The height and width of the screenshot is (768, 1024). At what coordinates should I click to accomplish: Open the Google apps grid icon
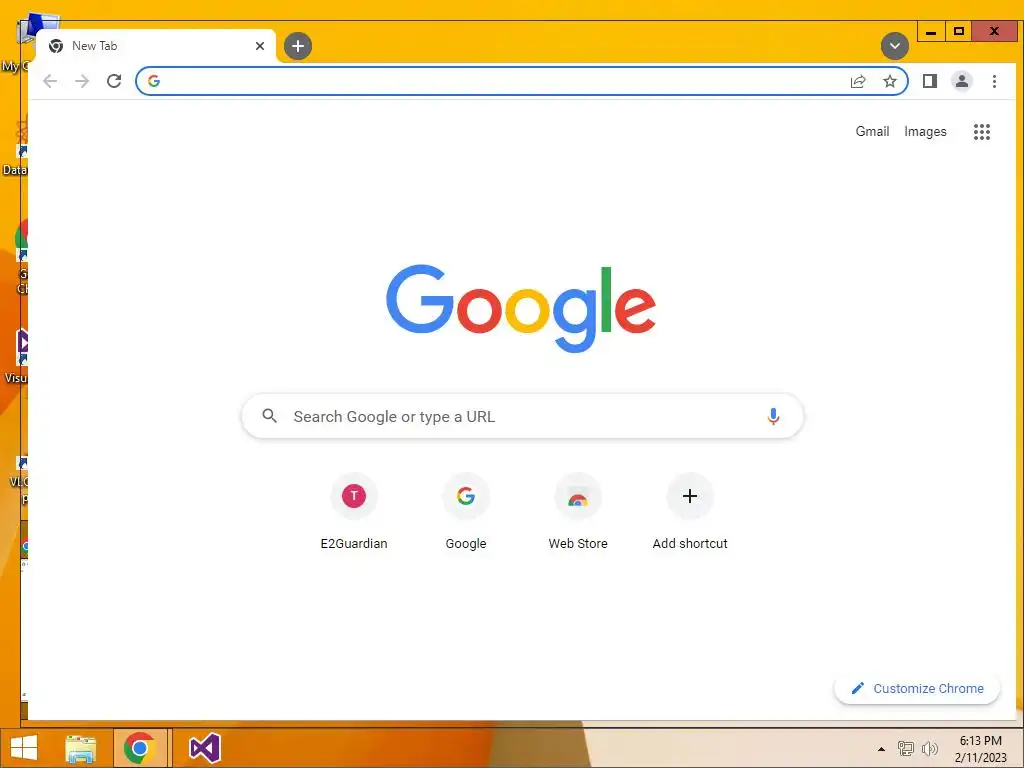click(982, 132)
